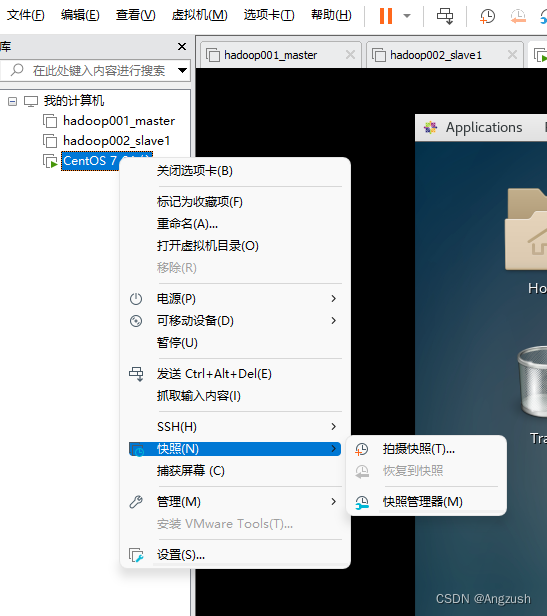Screen dimensions: 547x616
Task: Click the icon beside 发送 Ctrl+Alt+Del(E)
Action: tap(136, 374)
